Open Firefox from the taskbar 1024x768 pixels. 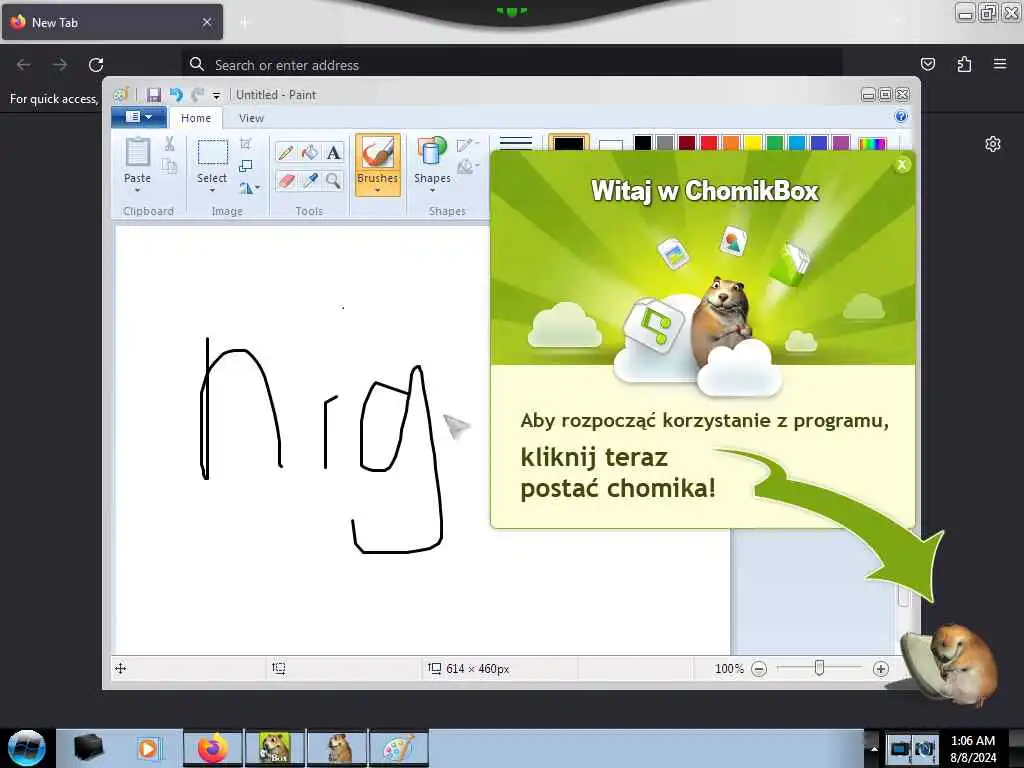pos(213,748)
